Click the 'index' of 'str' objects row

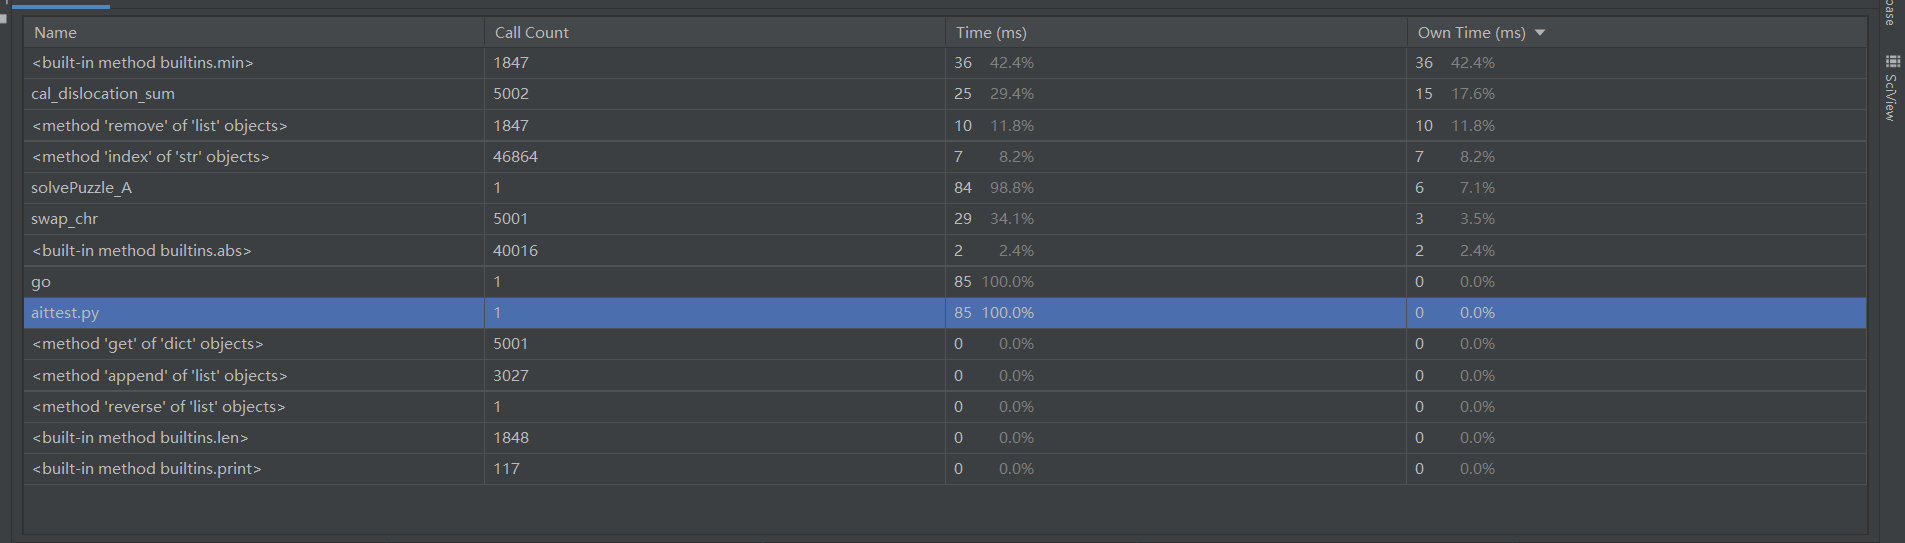coord(151,157)
